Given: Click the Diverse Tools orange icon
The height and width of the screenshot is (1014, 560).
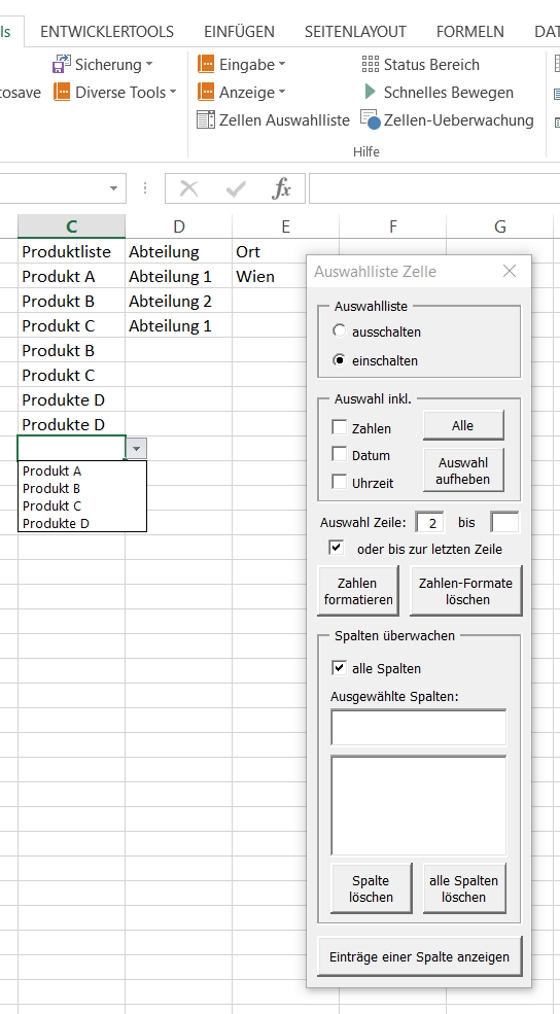Looking at the screenshot, I should [x=61, y=92].
